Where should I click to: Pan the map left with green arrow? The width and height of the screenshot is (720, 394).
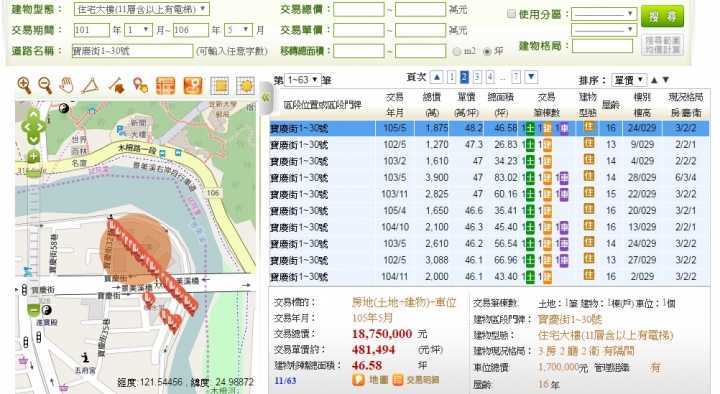[26, 127]
